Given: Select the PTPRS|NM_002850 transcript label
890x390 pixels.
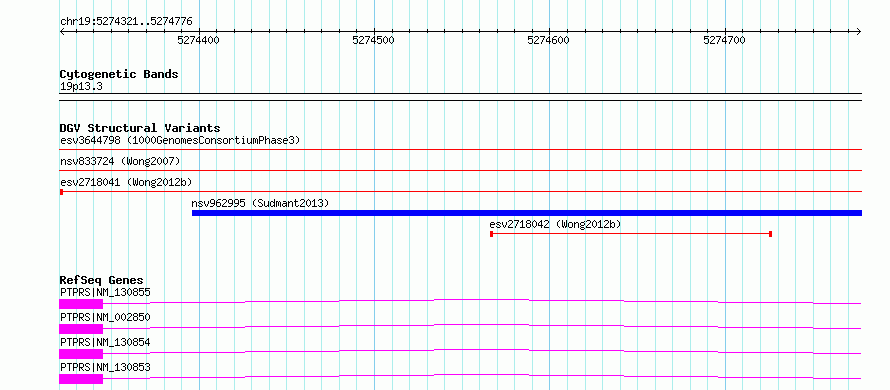Looking at the screenshot, I should click(105, 317).
